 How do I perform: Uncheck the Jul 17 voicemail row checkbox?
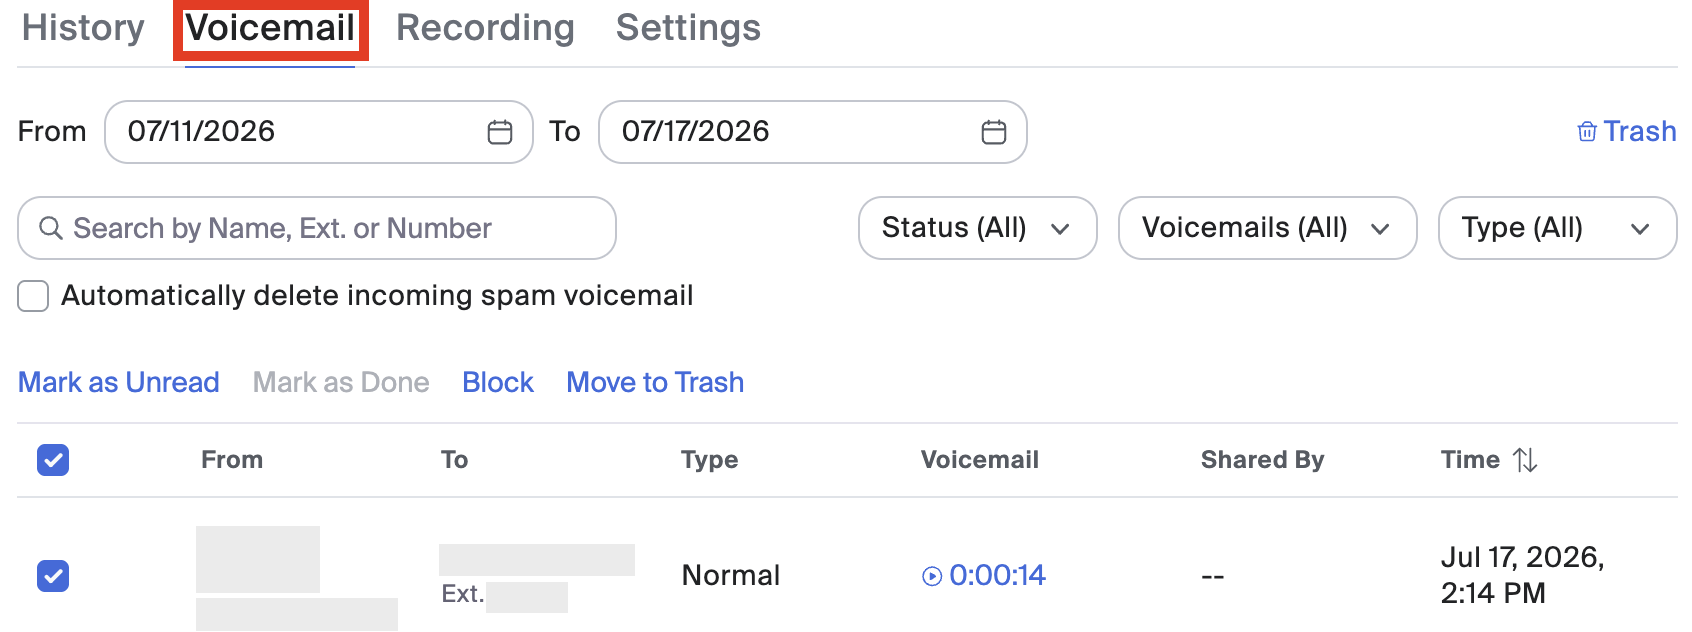pos(53,576)
